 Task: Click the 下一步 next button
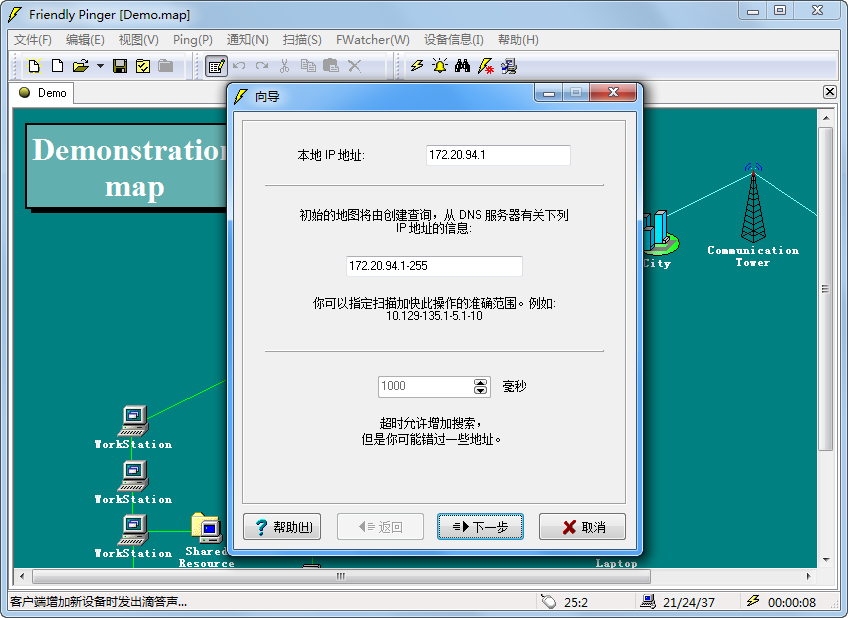480,527
